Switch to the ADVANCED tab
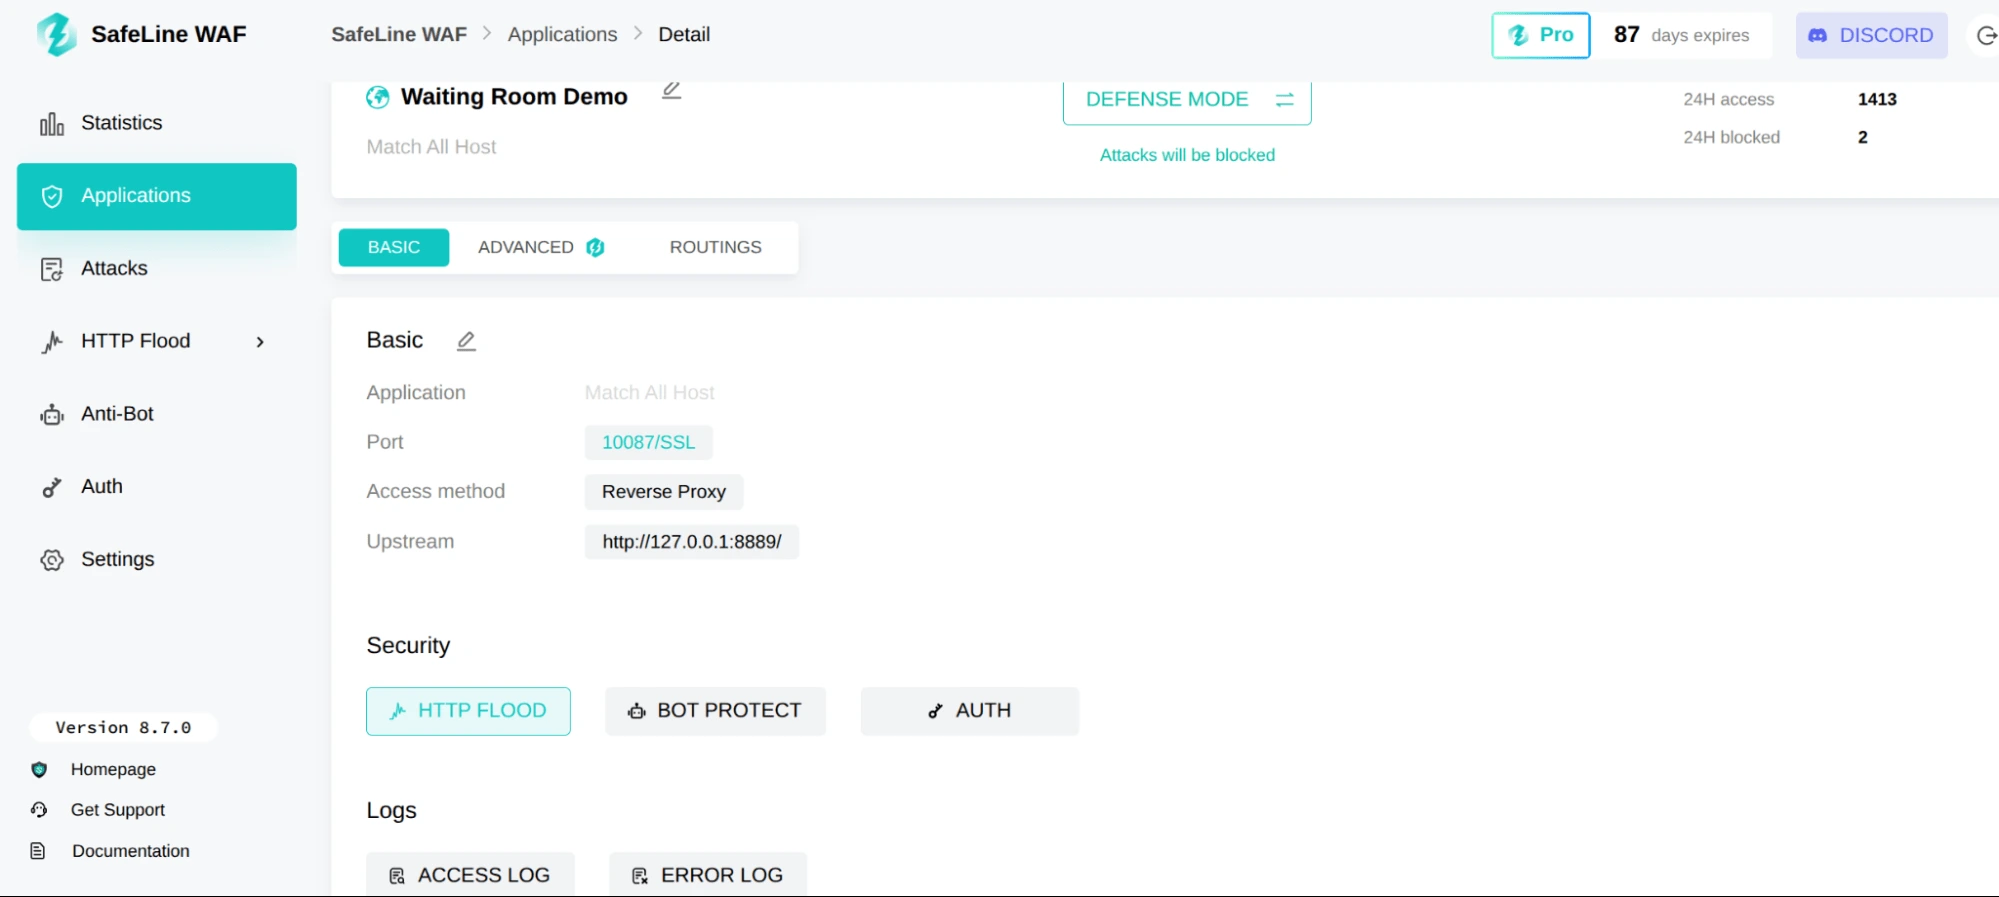The image size is (1999, 897). [541, 247]
